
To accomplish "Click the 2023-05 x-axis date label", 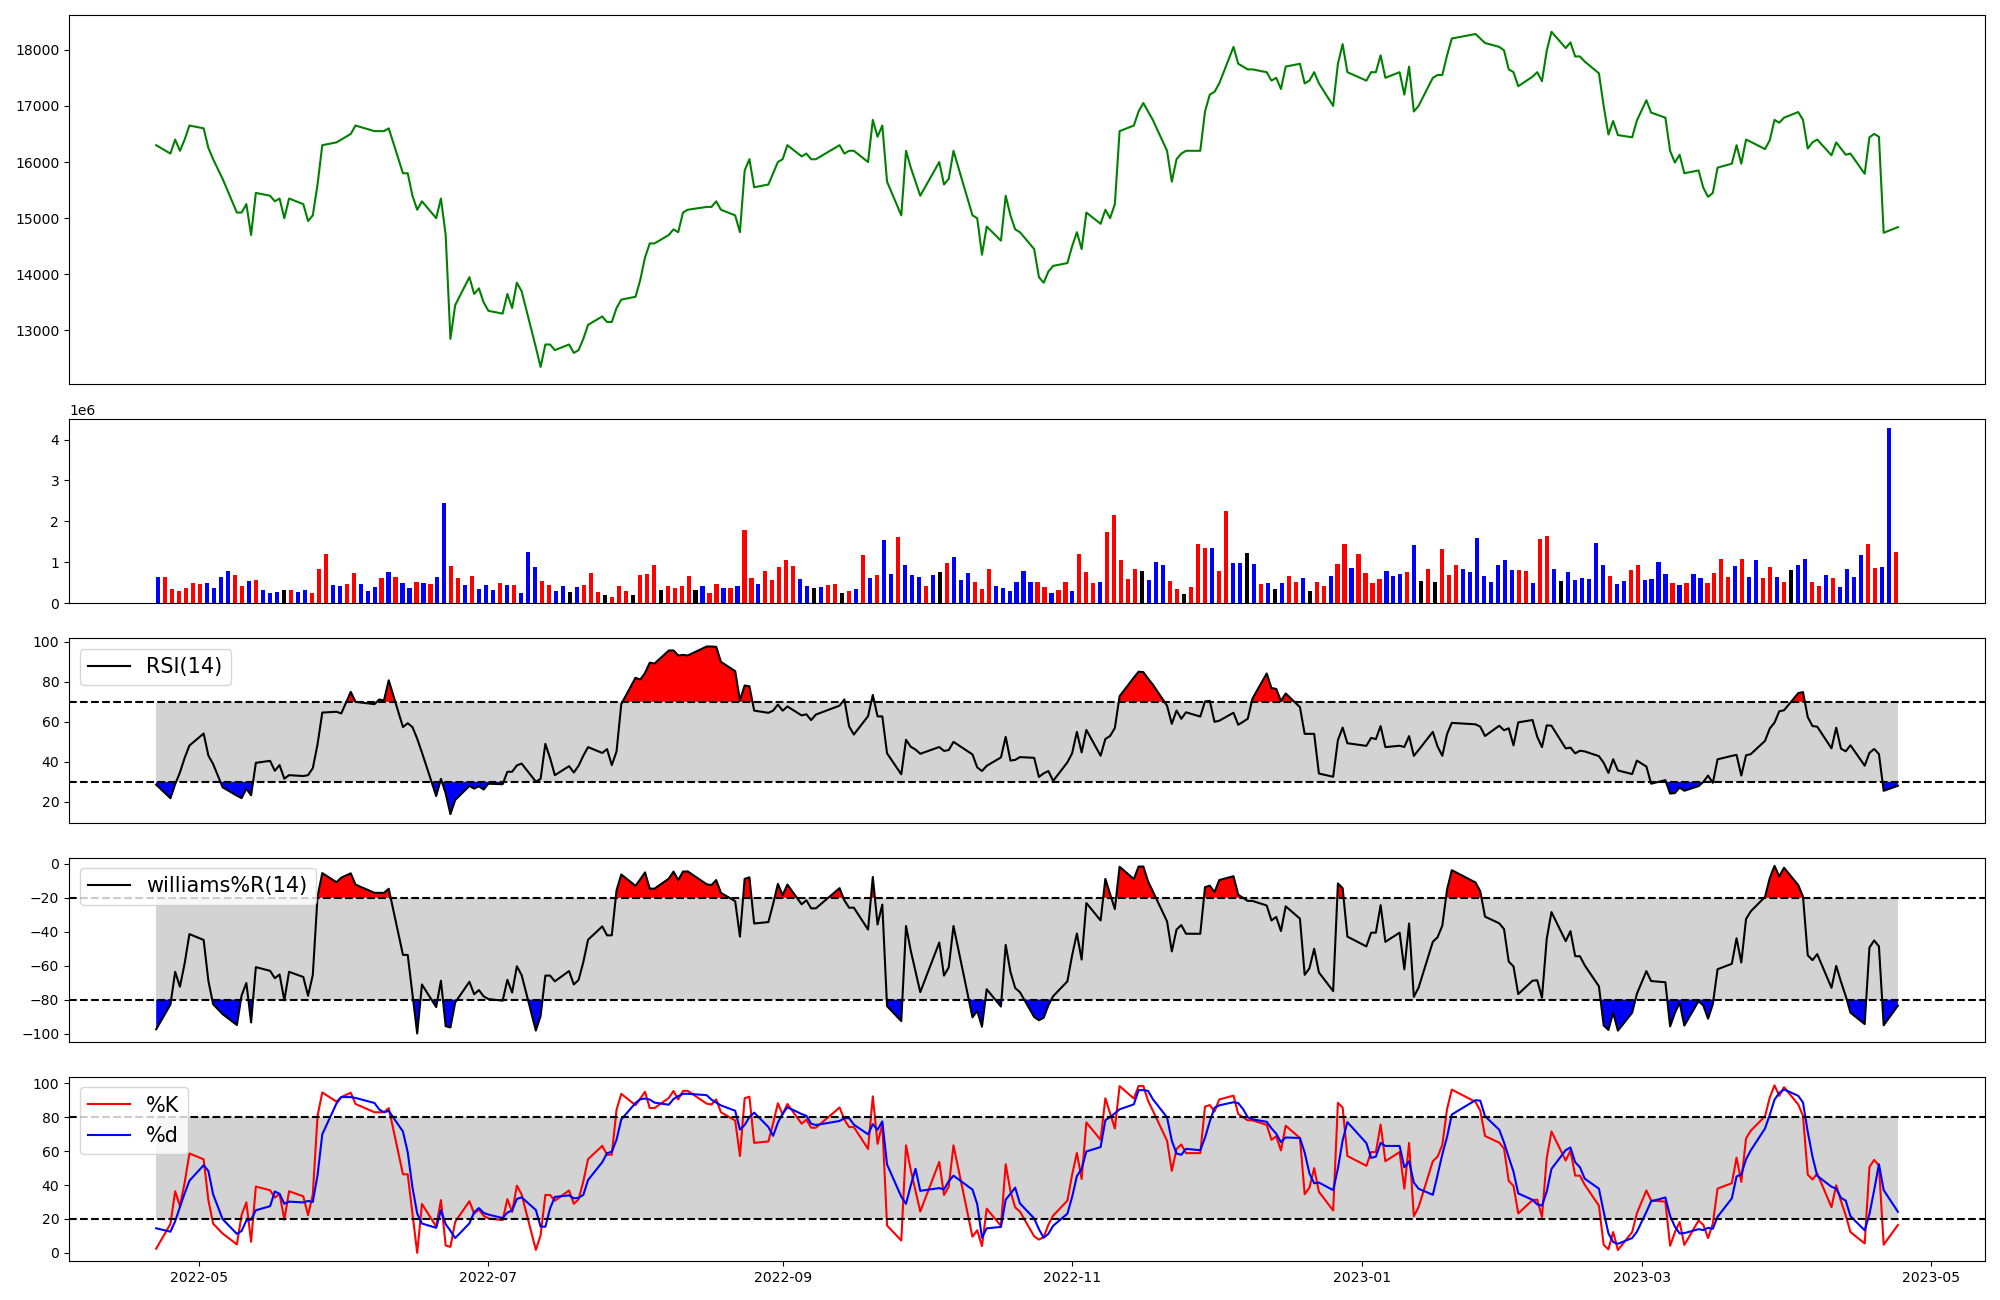I will coord(1930,1277).
